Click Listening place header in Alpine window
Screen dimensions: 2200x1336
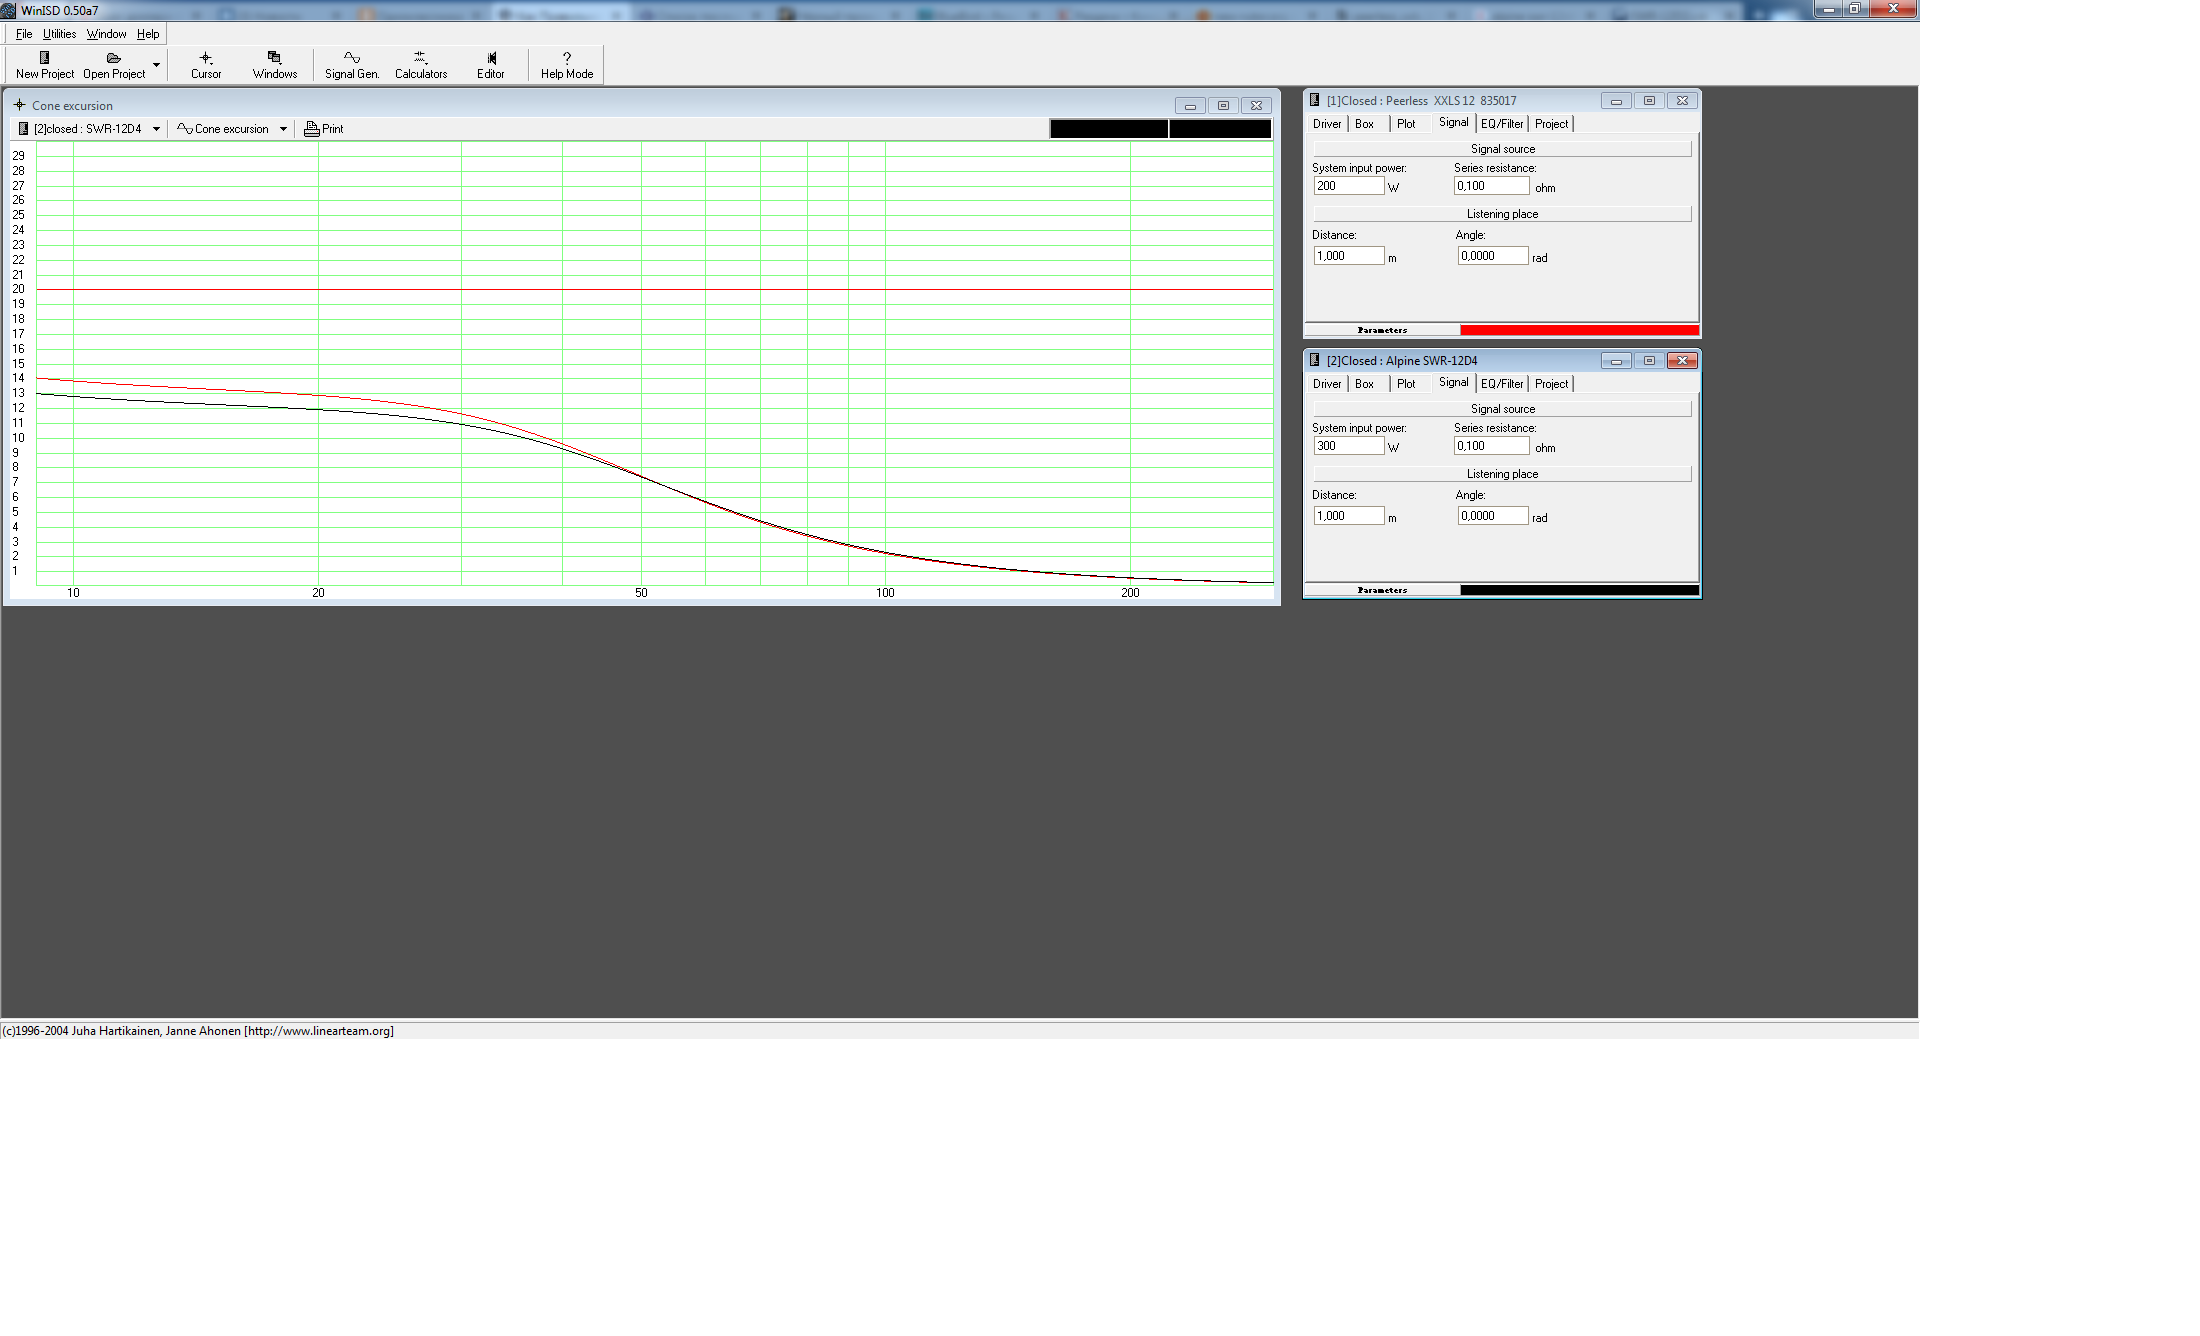click(1502, 474)
